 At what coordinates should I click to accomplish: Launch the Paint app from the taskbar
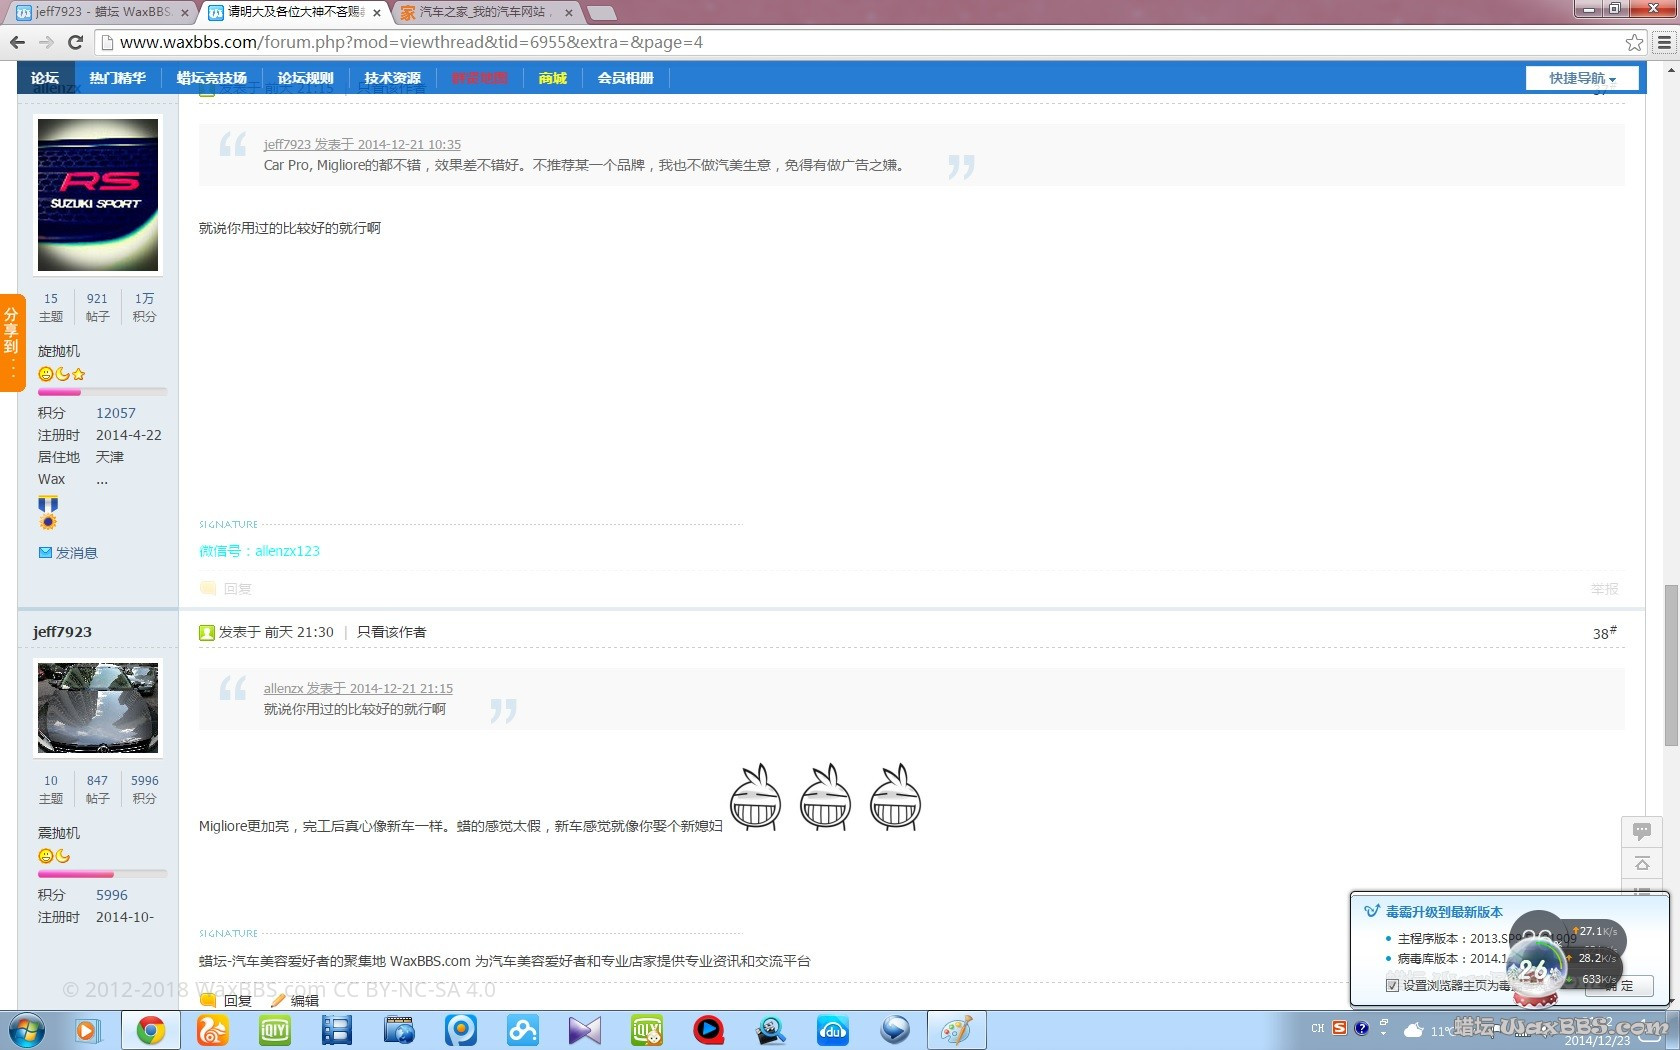956,1030
